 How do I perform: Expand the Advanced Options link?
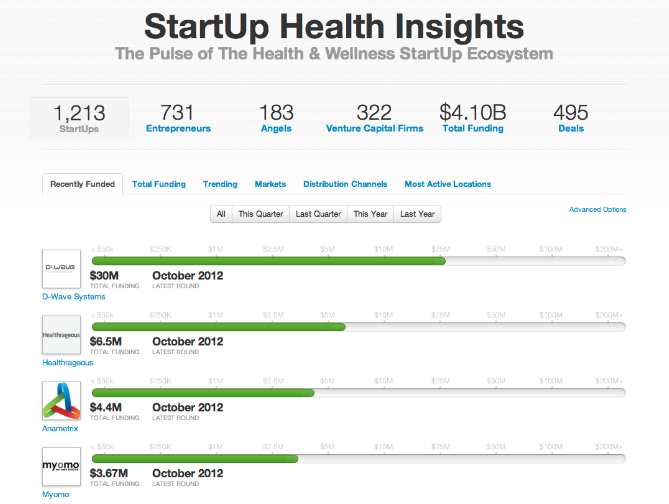point(597,210)
